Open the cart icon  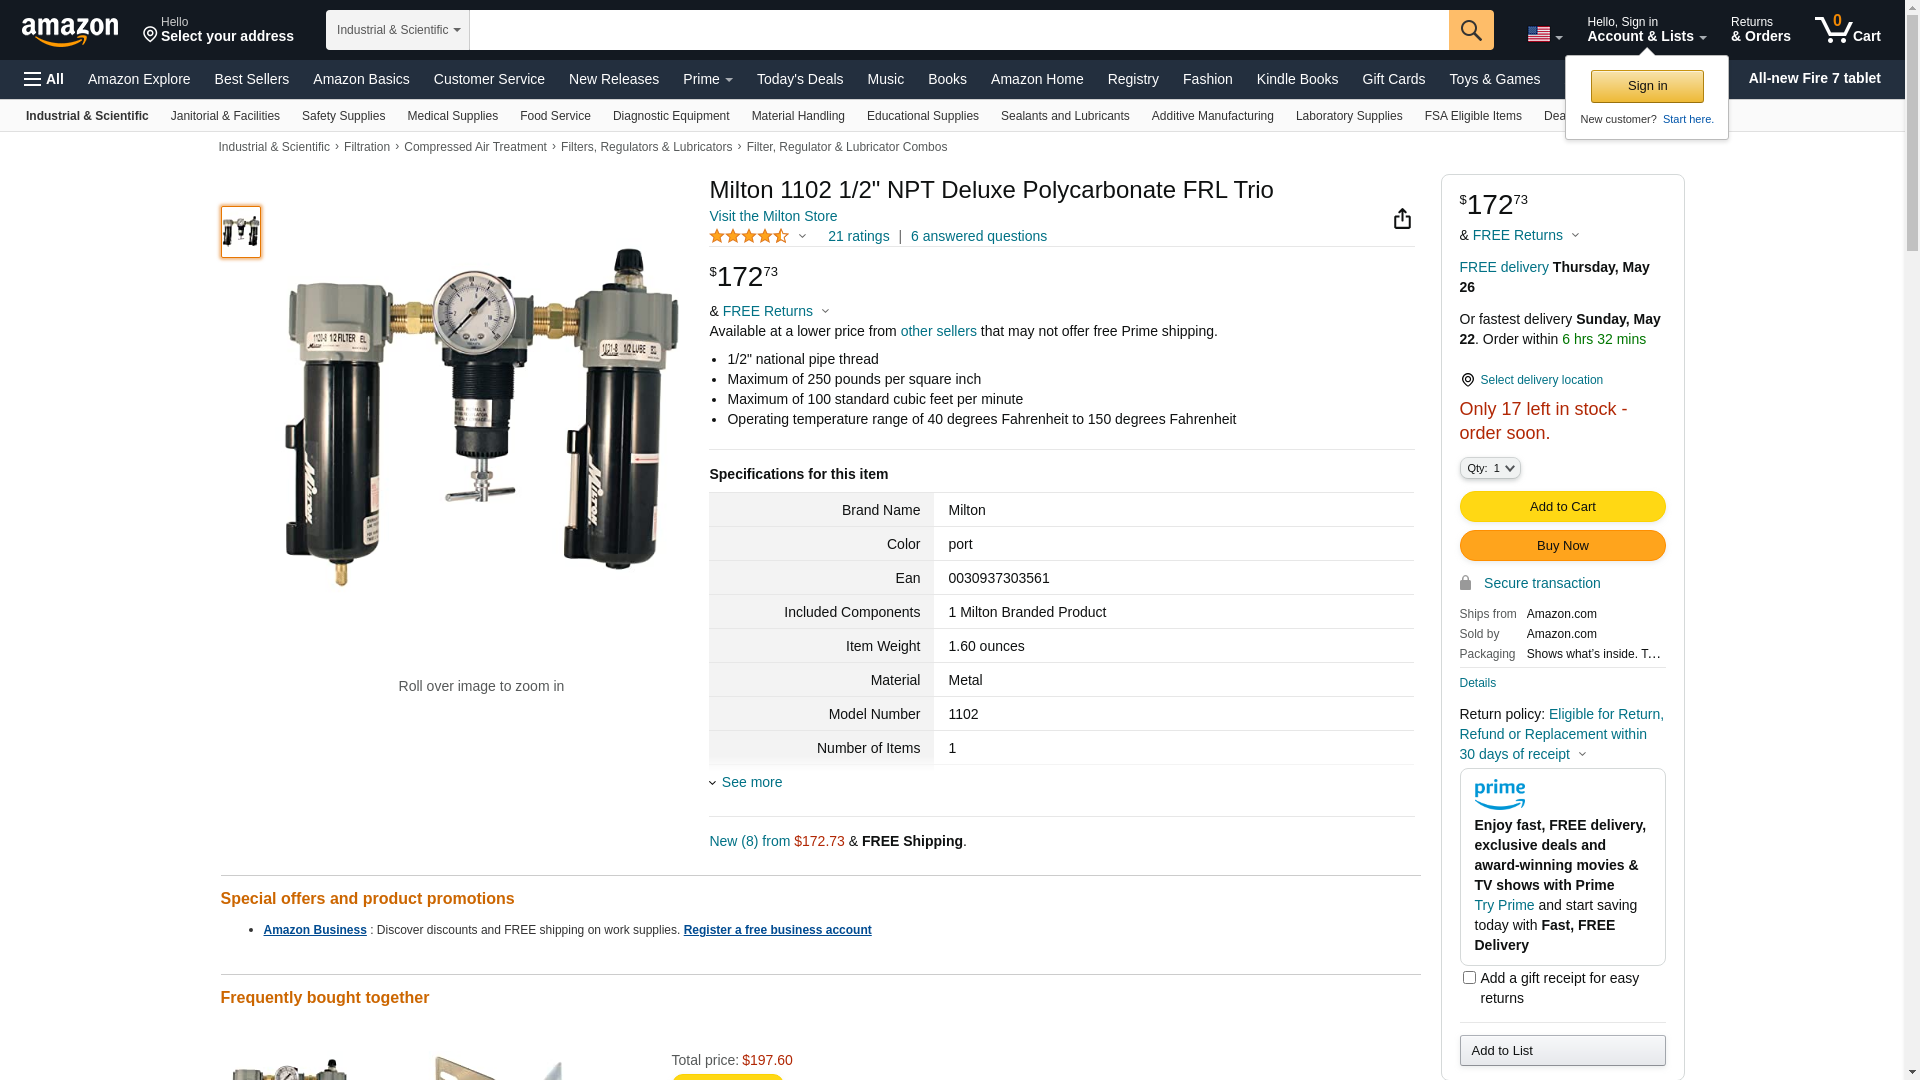tap(1847, 29)
